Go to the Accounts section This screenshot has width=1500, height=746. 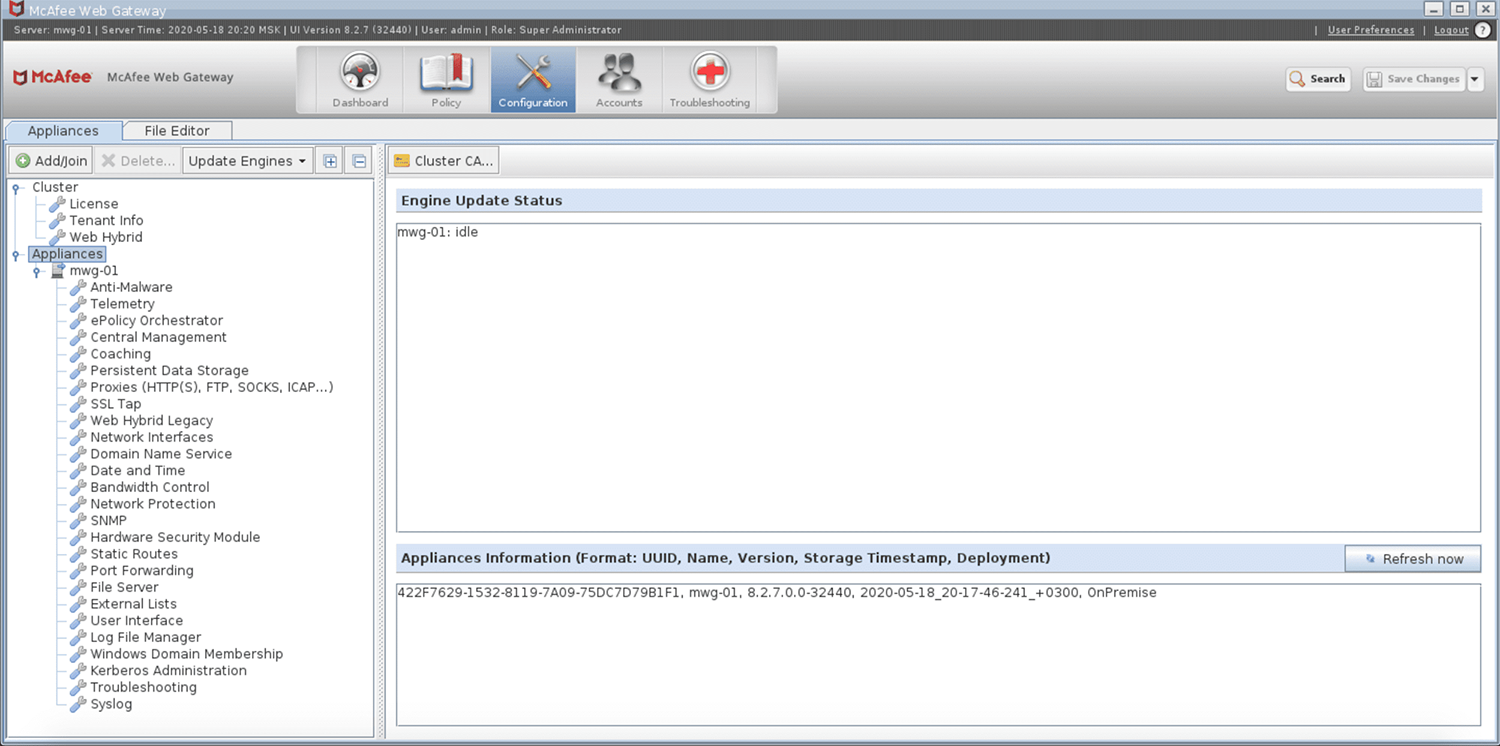619,78
